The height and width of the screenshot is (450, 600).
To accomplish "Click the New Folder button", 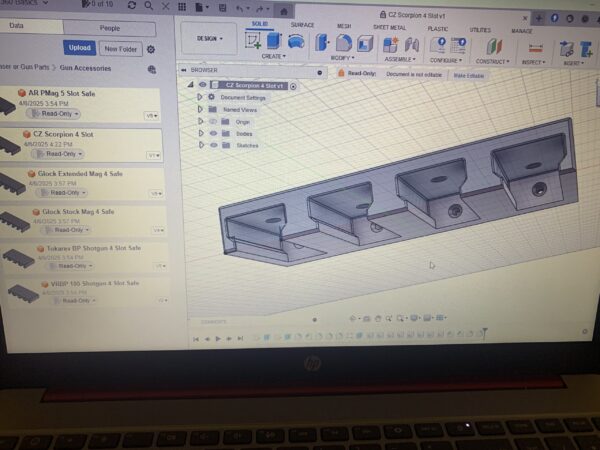I will [x=121, y=48].
